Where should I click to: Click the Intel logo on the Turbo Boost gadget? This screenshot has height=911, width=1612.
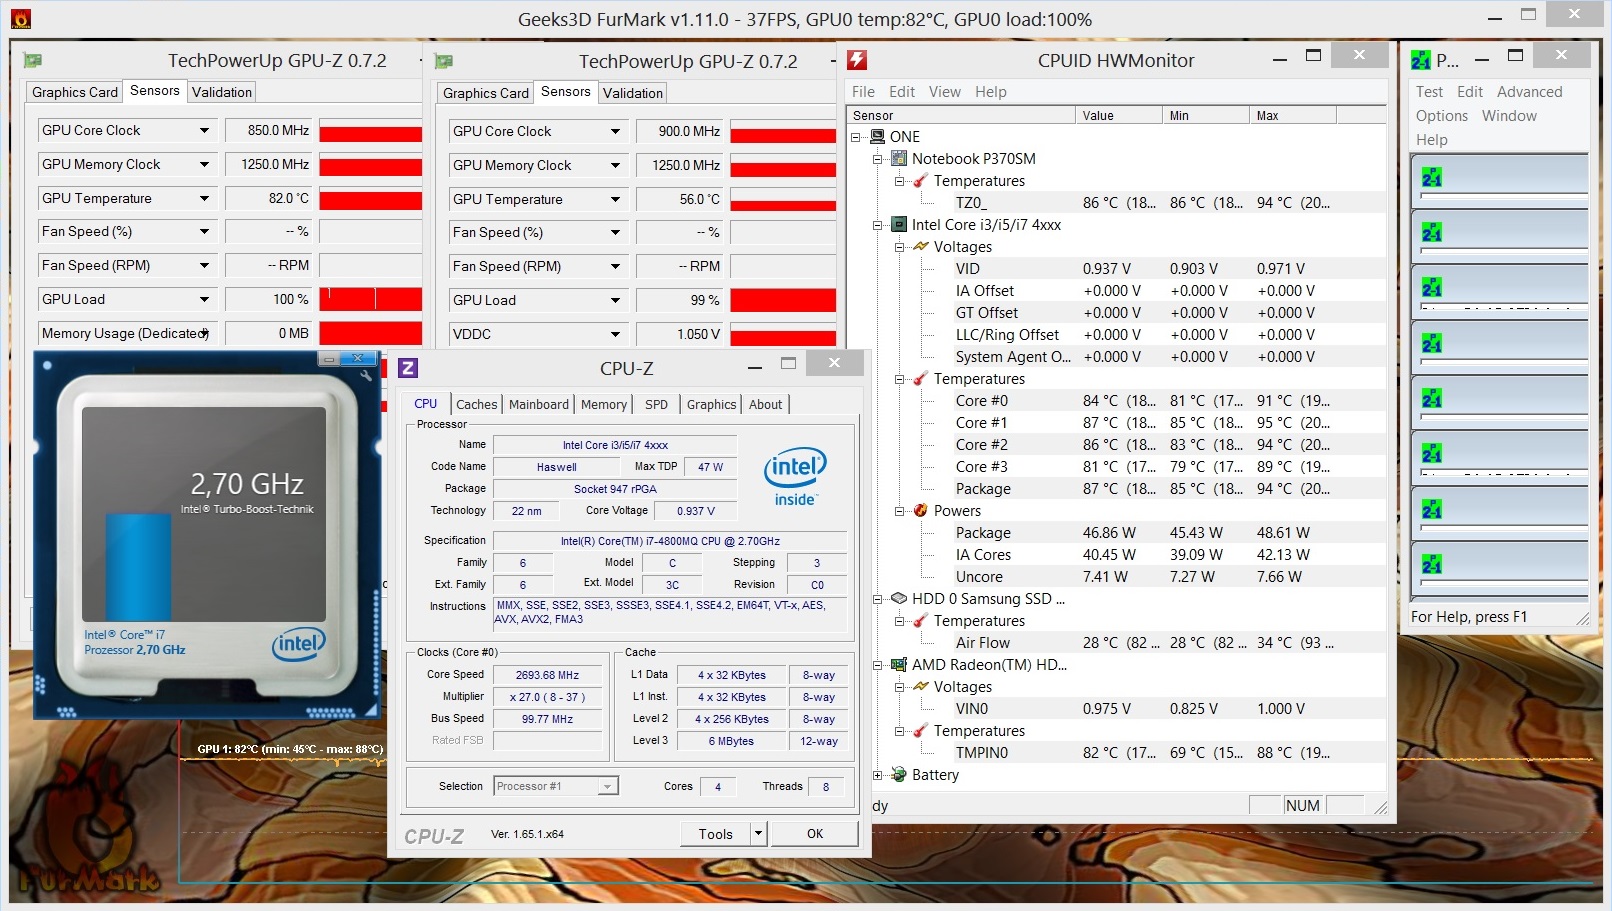pos(298,644)
